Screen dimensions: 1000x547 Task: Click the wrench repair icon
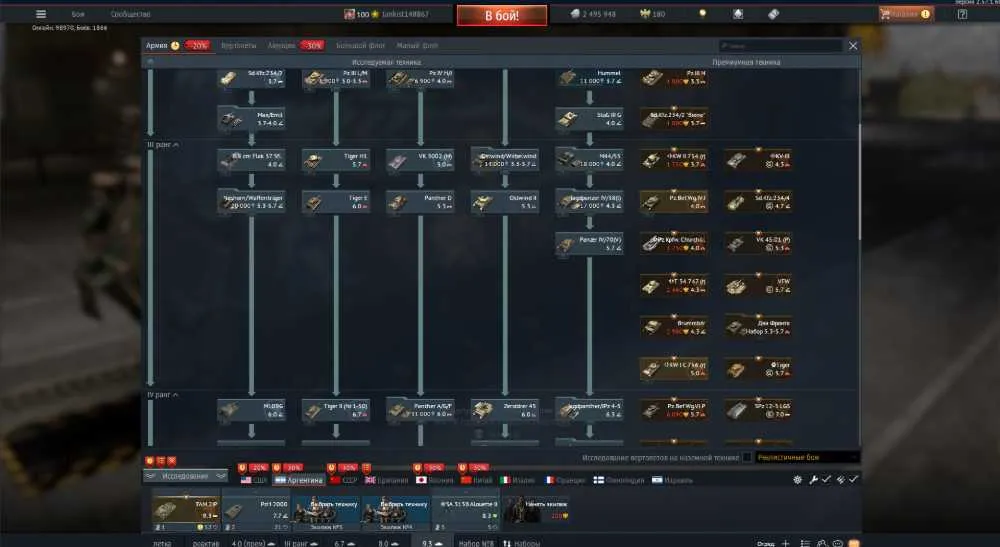click(813, 479)
